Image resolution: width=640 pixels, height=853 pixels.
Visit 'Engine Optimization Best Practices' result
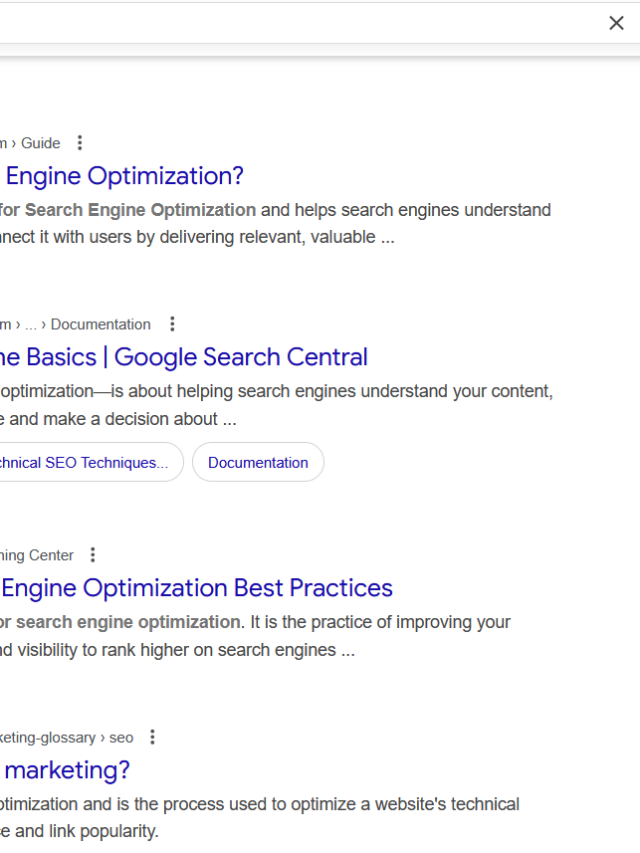point(197,588)
